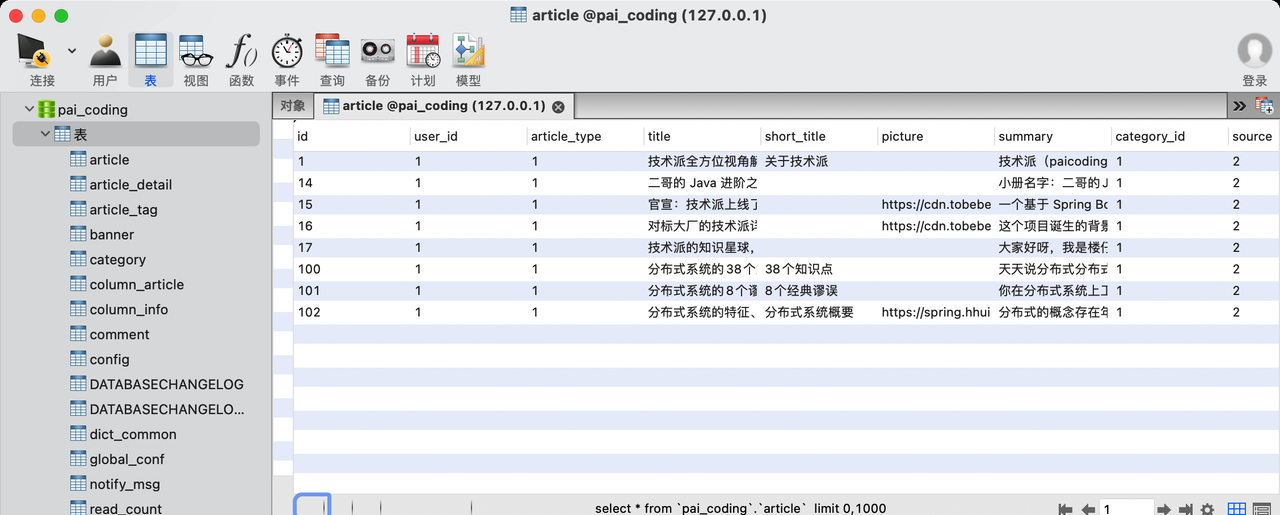
Task: Open the 函数 functions section
Action: 241,60
